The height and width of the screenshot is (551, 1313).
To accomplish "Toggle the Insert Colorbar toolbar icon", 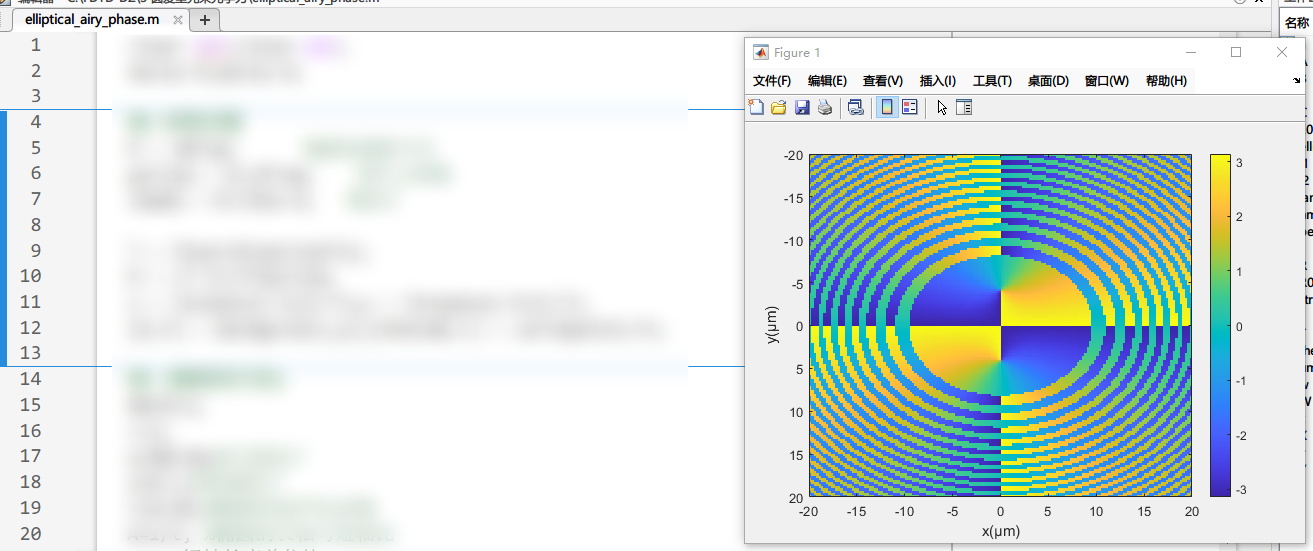I will [886, 107].
